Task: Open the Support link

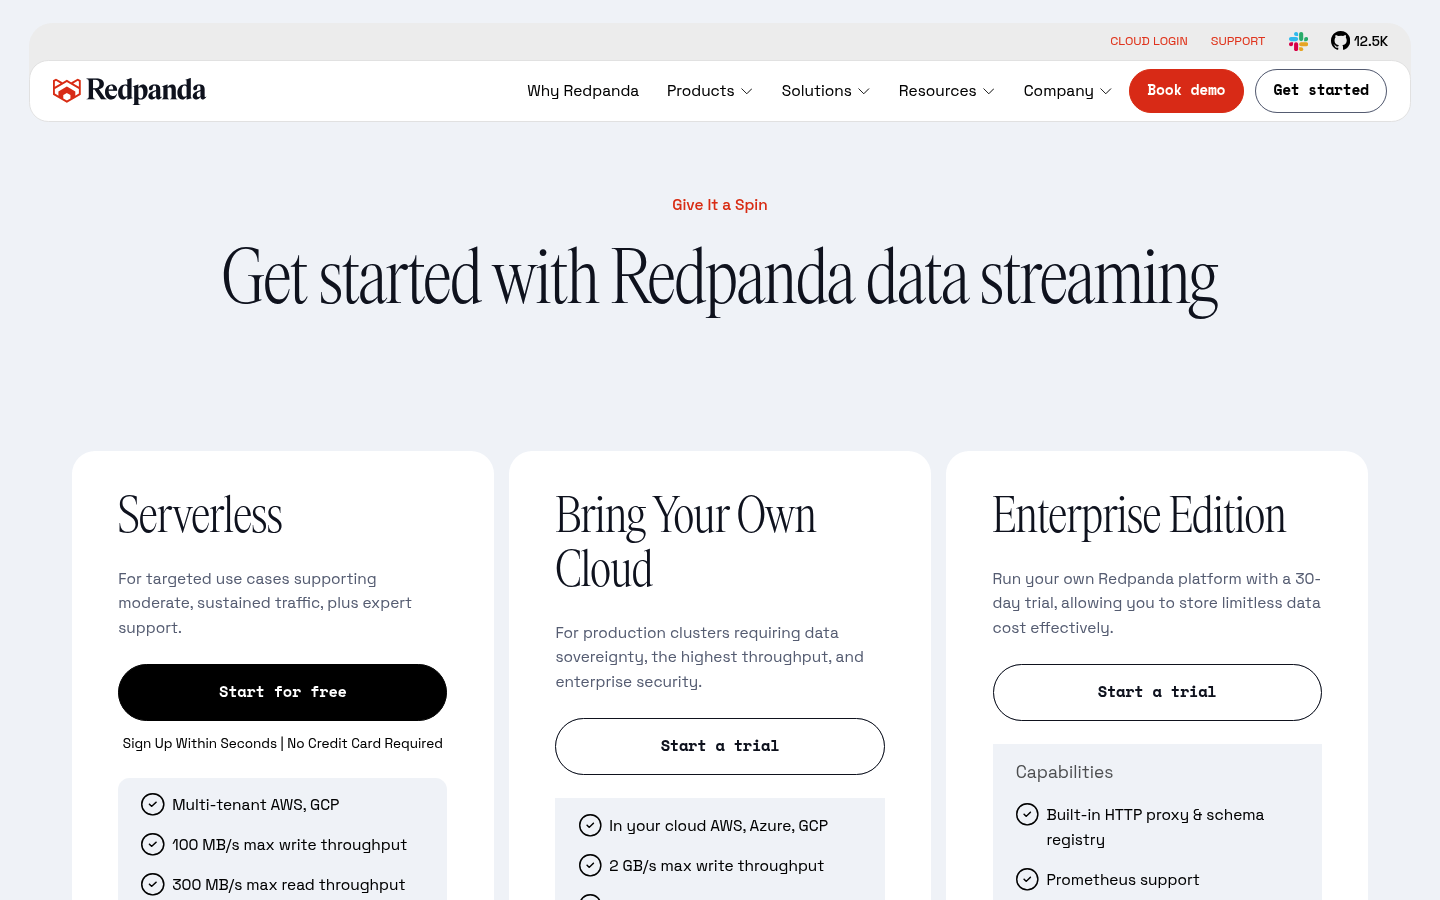Action: (x=1238, y=41)
